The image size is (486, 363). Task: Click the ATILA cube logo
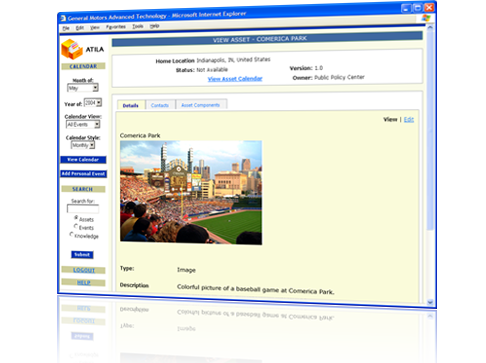tap(72, 49)
